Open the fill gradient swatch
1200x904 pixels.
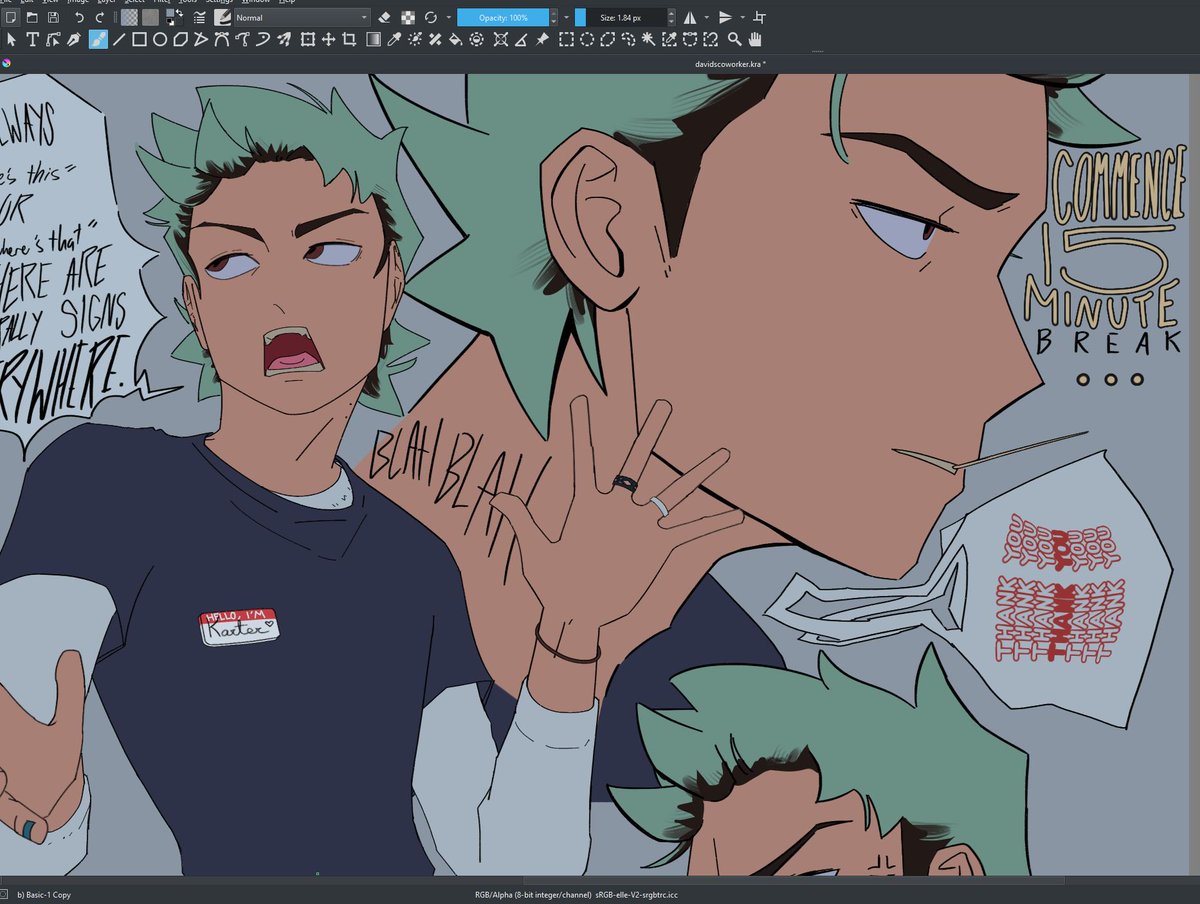coord(130,17)
